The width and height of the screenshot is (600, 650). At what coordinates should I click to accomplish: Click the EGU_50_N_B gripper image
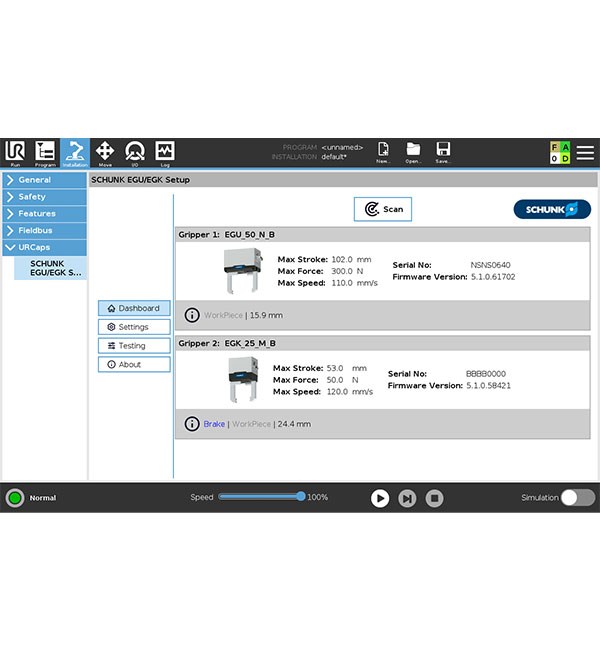point(243,271)
